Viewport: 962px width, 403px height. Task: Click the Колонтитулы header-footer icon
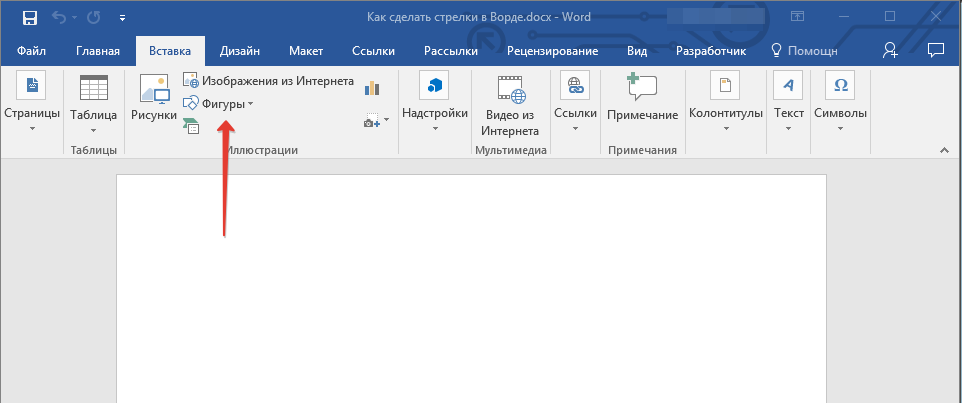(x=725, y=85)
